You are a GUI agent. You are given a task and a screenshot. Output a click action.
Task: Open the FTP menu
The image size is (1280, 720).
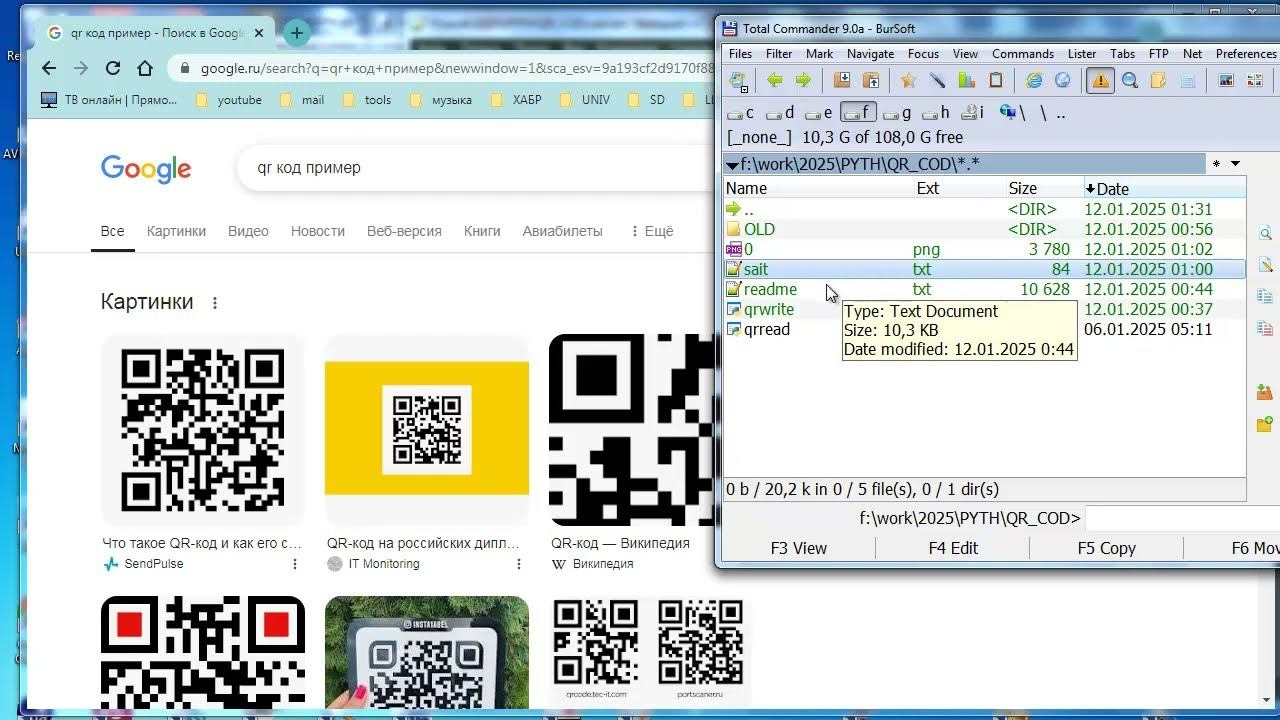point(1158,54)
